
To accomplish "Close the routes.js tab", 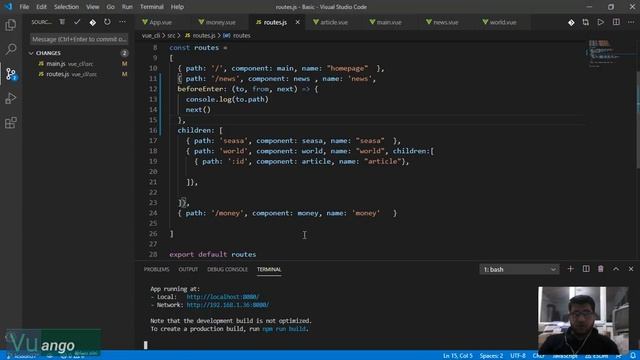I will (x=298, y=22).
